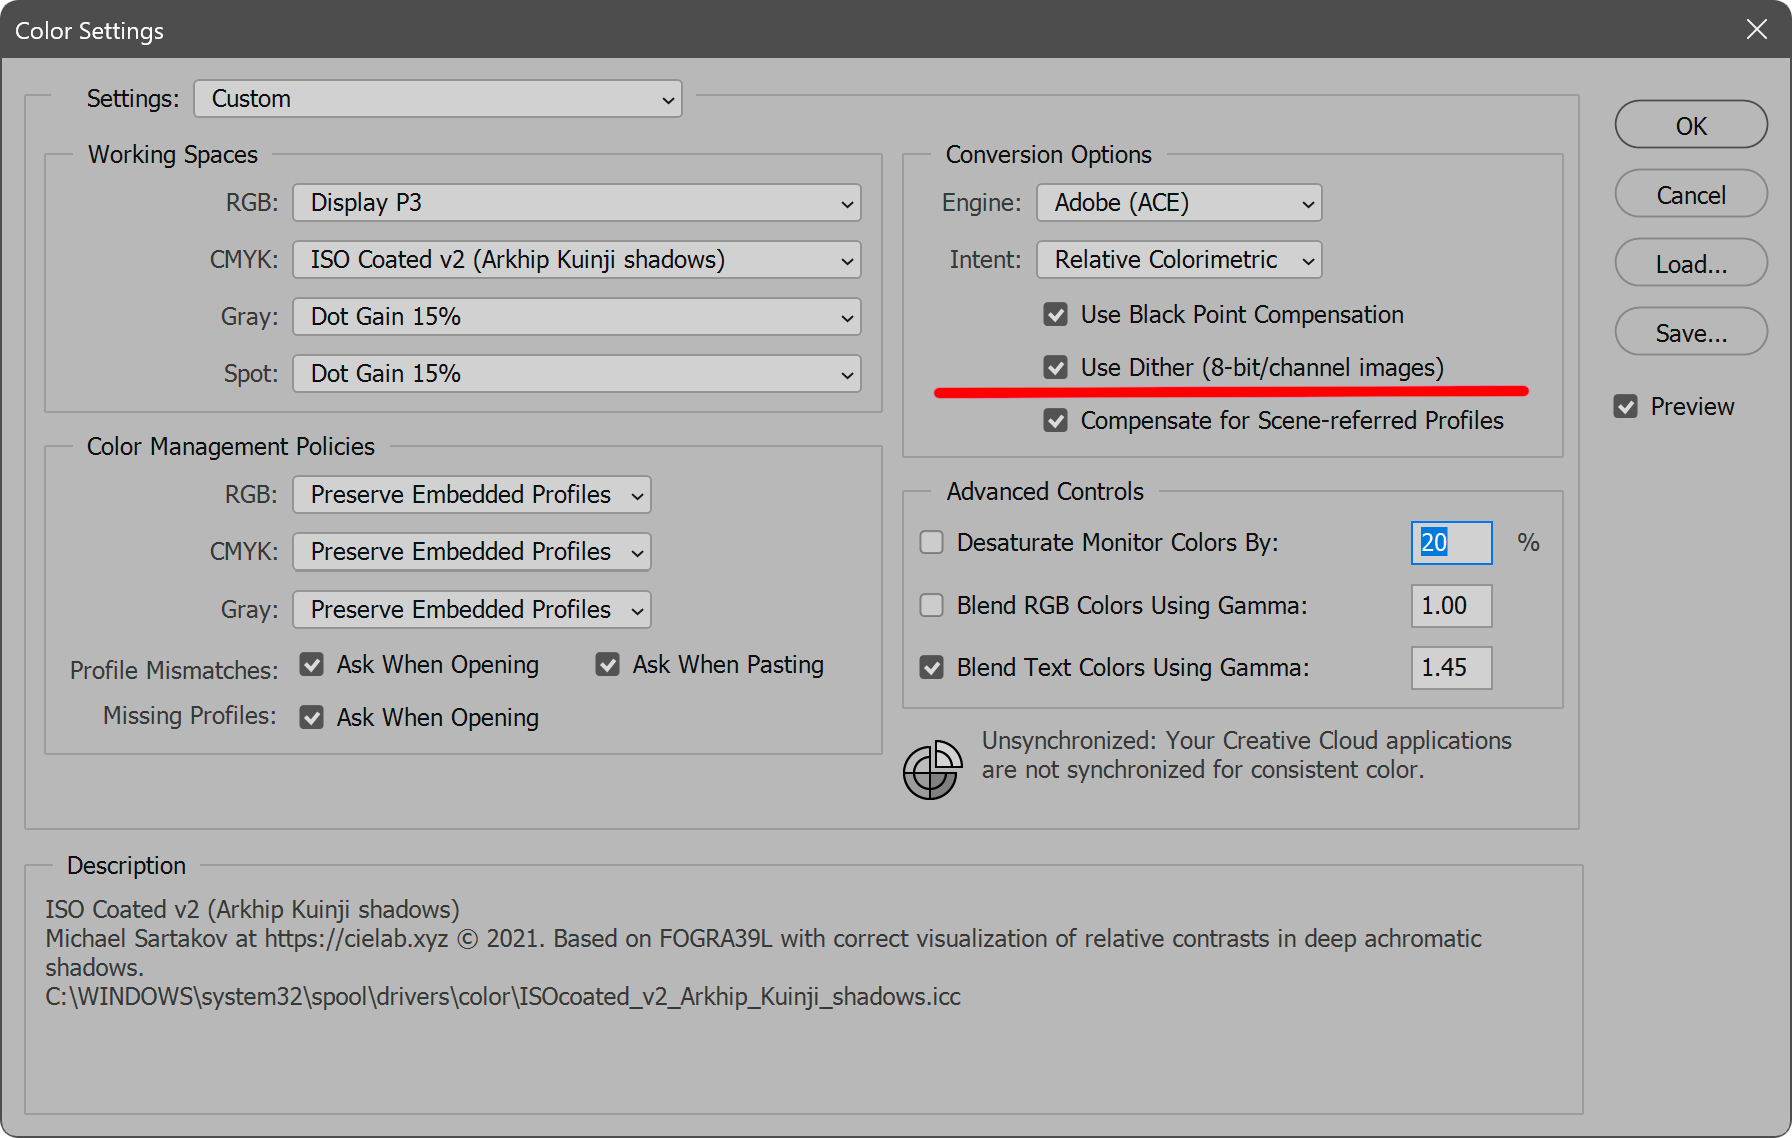The height and width of the screenshot is (1138, 1792).
Task: Uncheck Missing Profiles Ask When Opening
Action: [312, 718]
